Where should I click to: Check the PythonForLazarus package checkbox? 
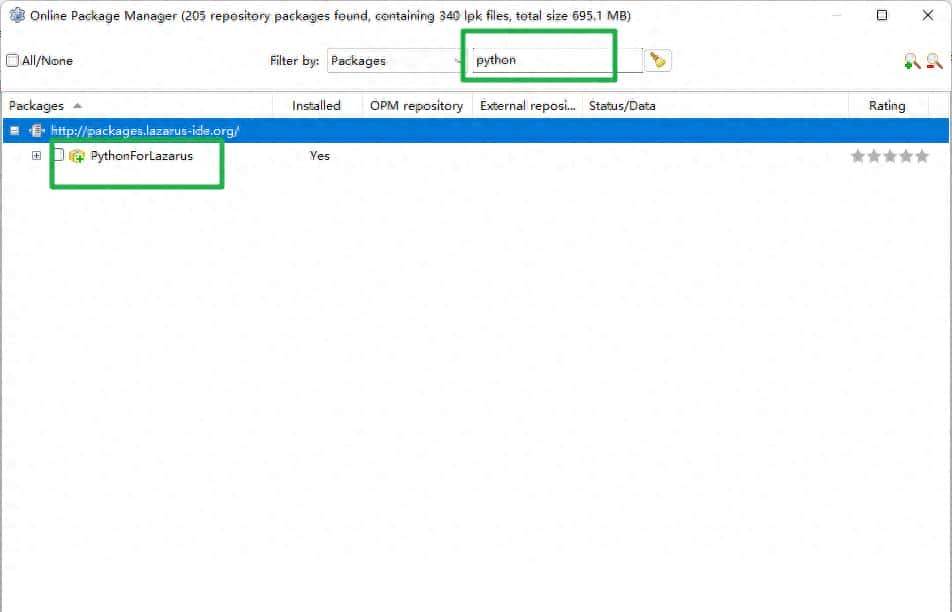(58, 155)
